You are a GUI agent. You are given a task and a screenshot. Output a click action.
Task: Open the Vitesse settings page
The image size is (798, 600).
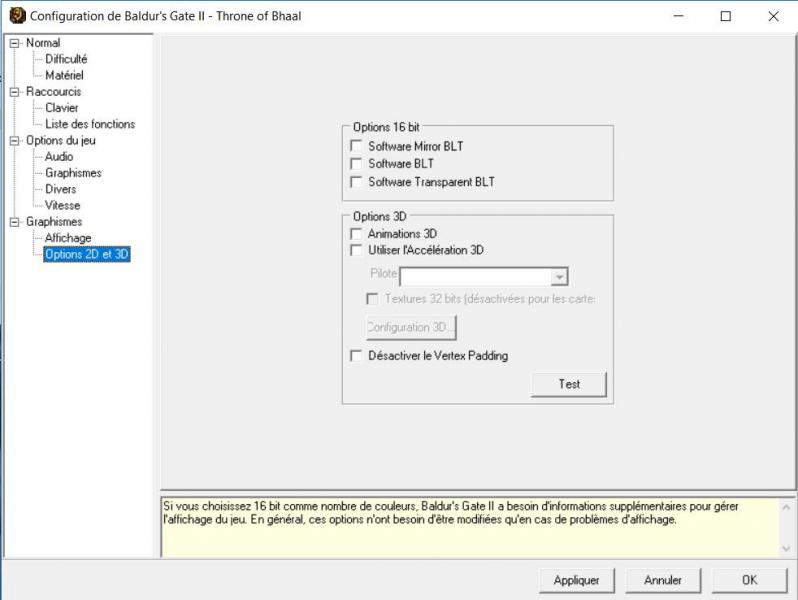63,206
